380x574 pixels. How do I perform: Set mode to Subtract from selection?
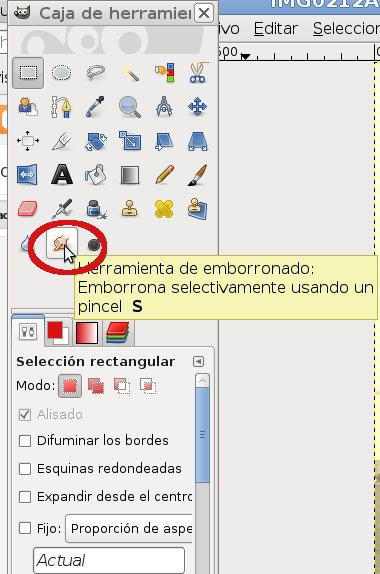(122, 386)
